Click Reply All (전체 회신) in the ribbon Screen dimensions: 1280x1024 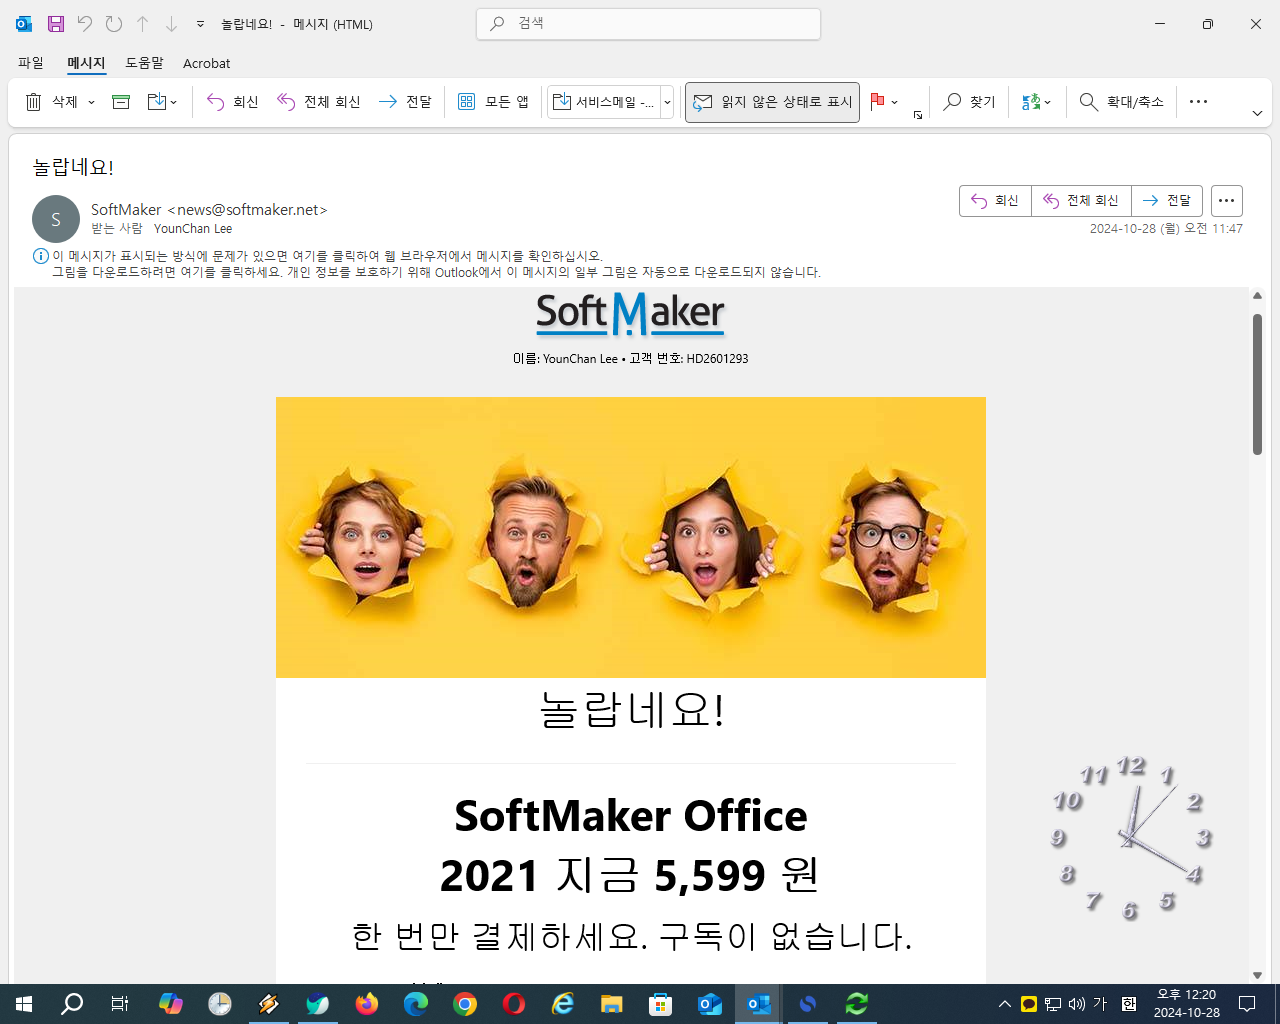click(x=319, y=102)
